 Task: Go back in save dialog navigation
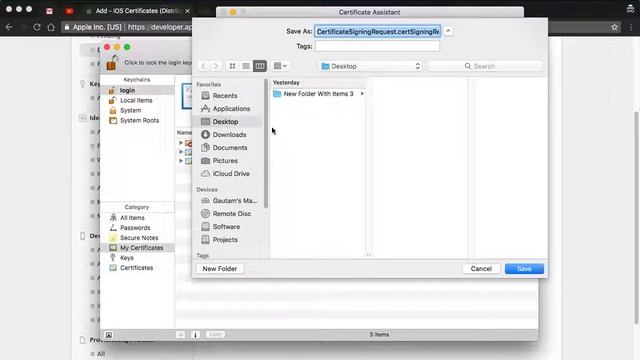point(204,66)
